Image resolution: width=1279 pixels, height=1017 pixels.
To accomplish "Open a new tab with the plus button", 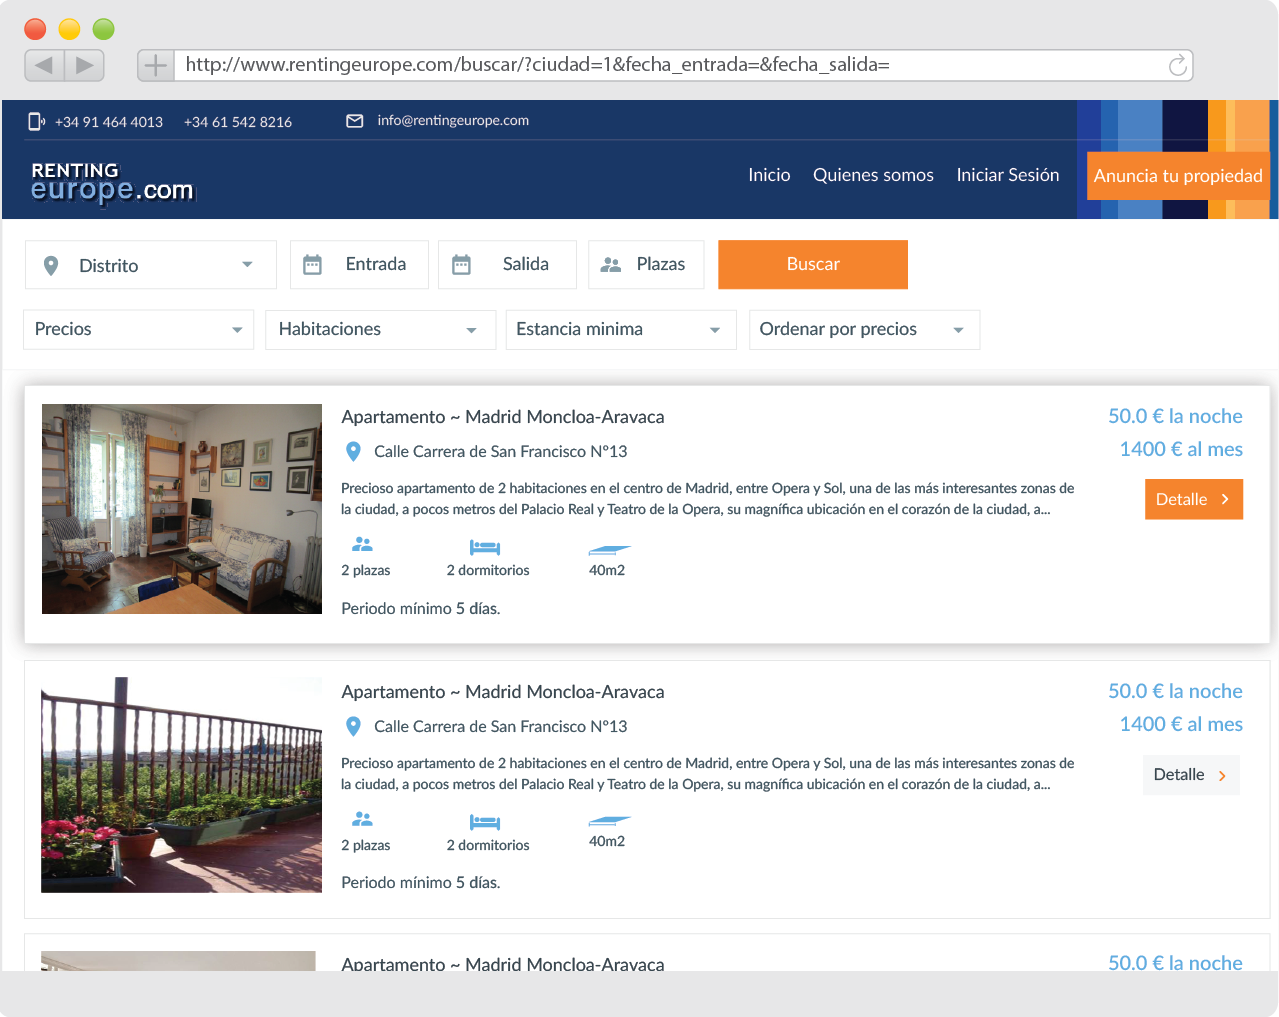I will (x=156, y=66).
